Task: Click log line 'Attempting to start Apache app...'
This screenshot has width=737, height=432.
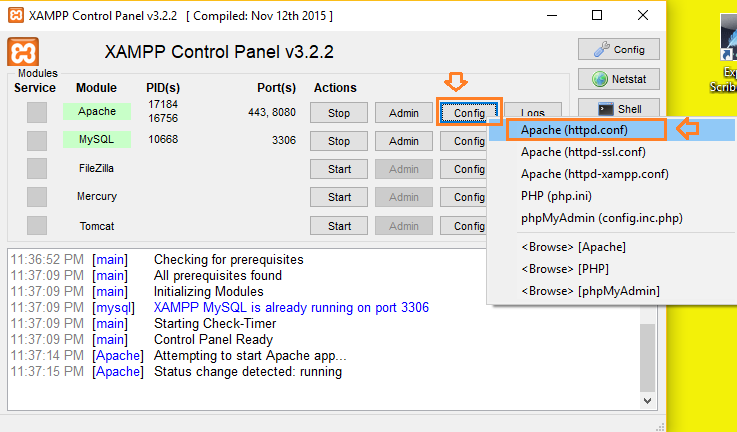Action: point(250,355)
